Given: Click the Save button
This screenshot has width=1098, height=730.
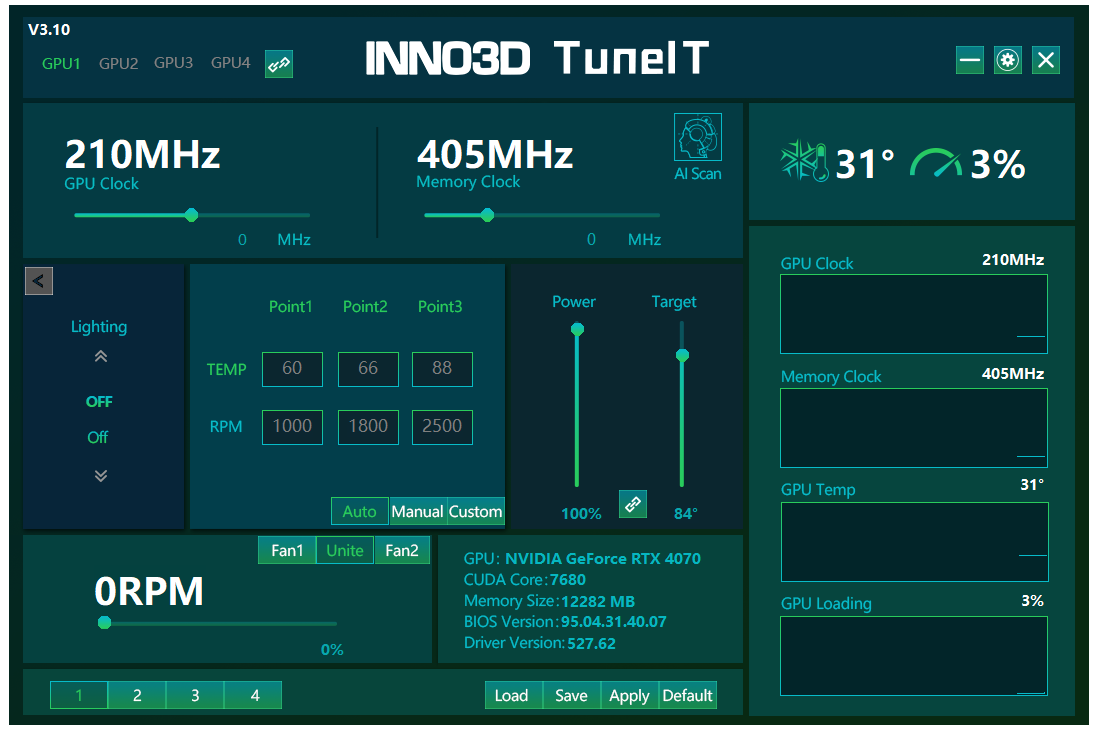Looking at the screenshot, I should coord(571,695).
